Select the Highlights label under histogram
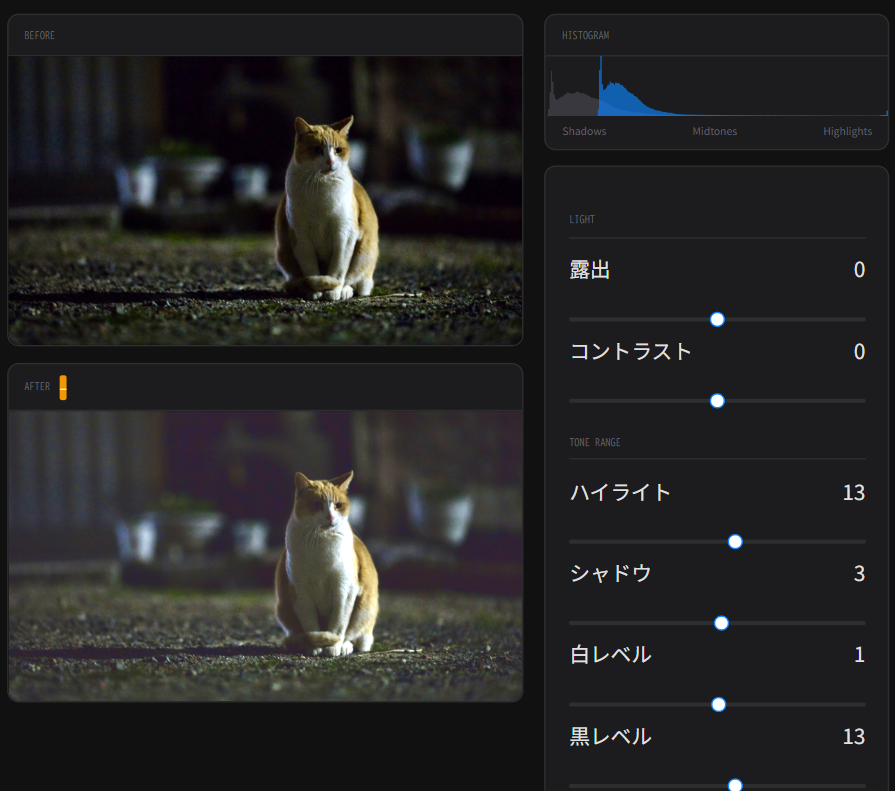 847,131
